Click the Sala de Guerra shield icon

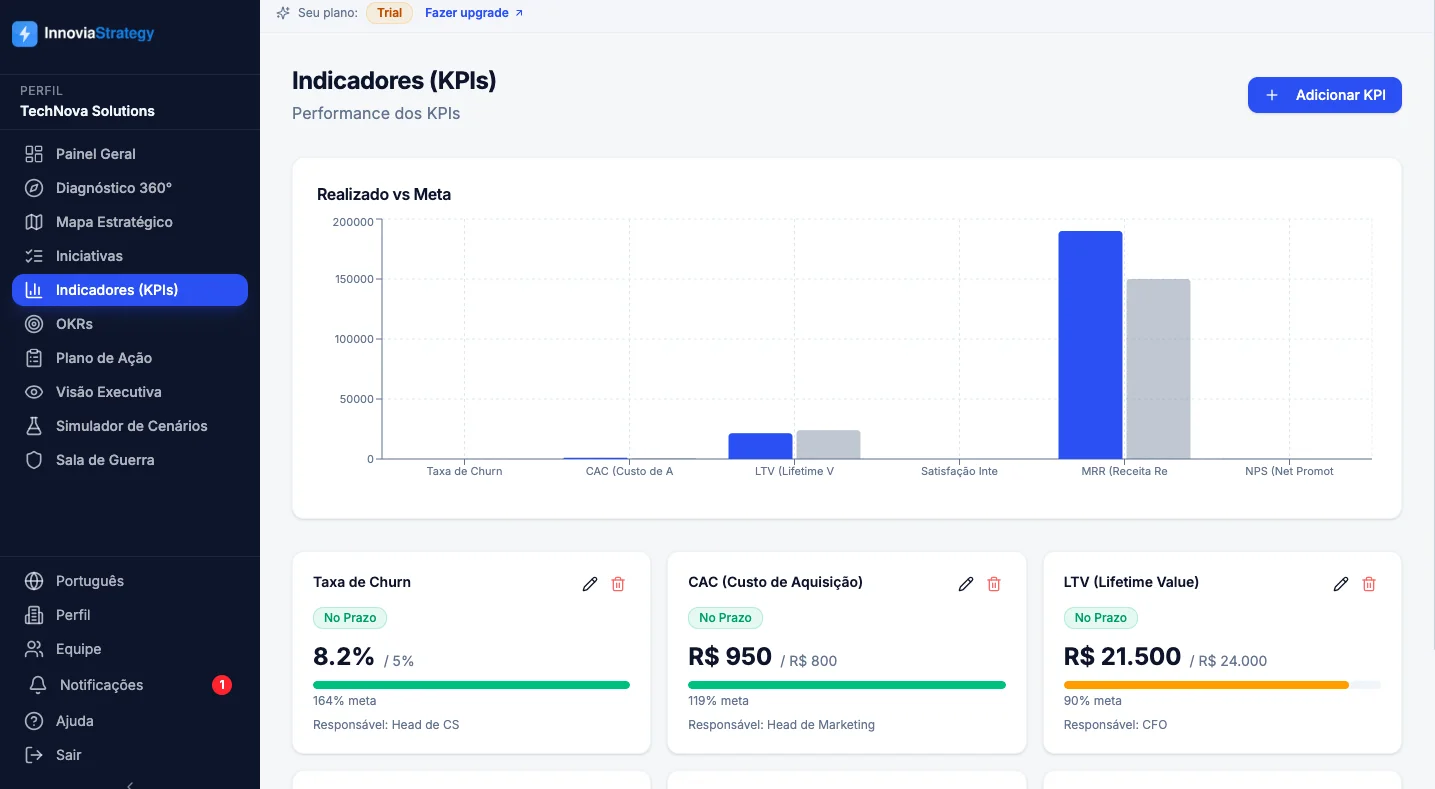pos(34,460)
